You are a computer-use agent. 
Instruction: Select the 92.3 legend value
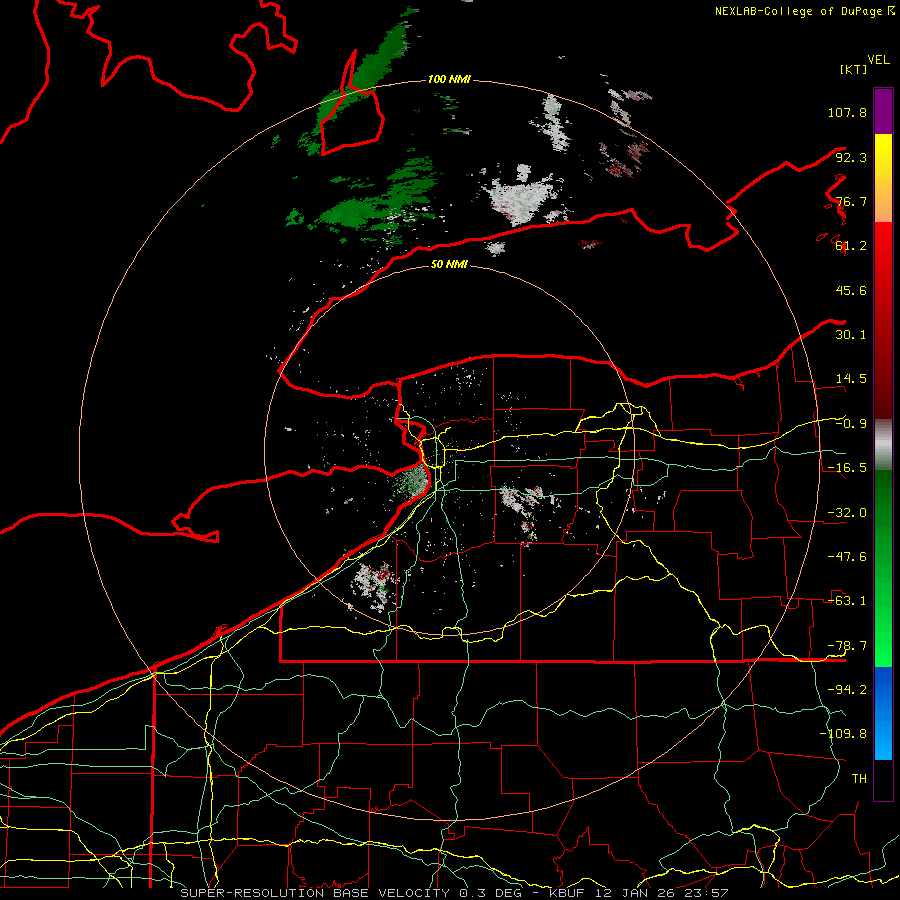pos(851,157)
